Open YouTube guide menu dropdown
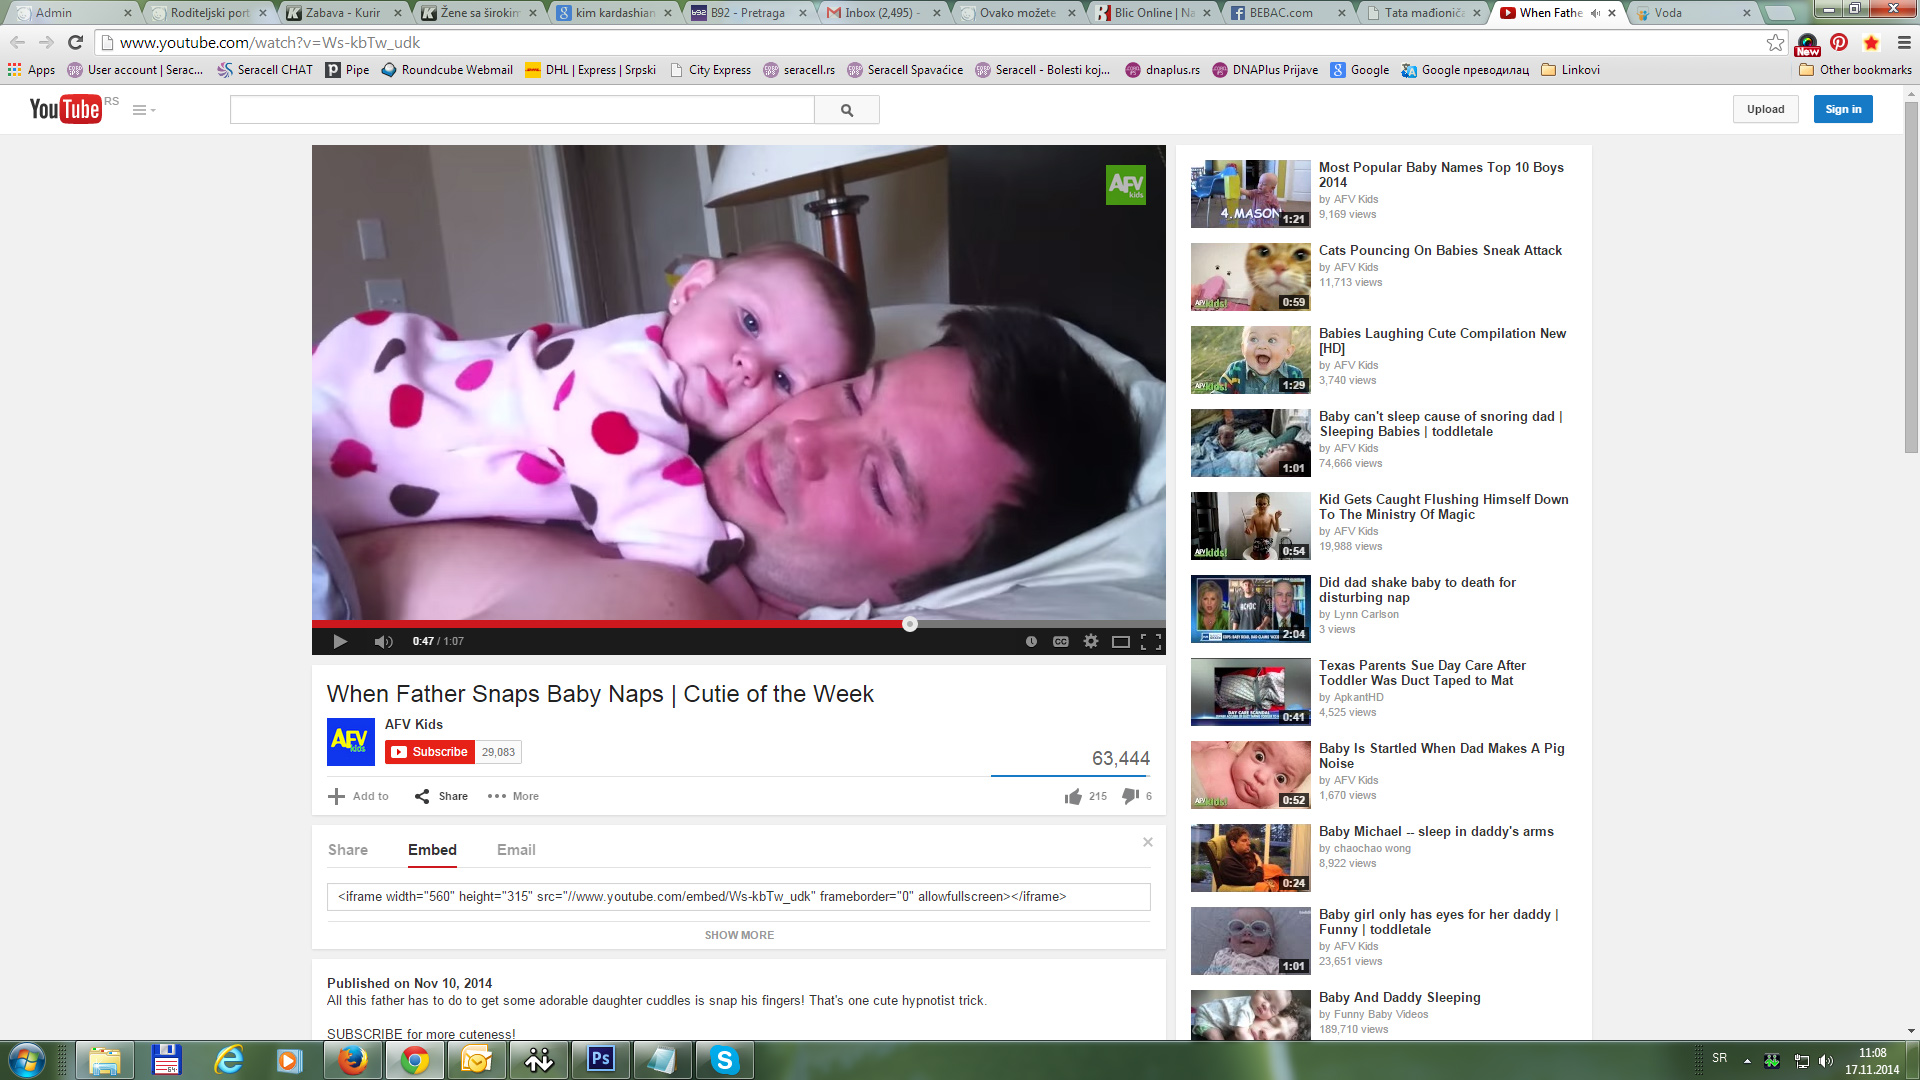The image size is (1920, 1080). pyautogui.click(x=144, y=110)
